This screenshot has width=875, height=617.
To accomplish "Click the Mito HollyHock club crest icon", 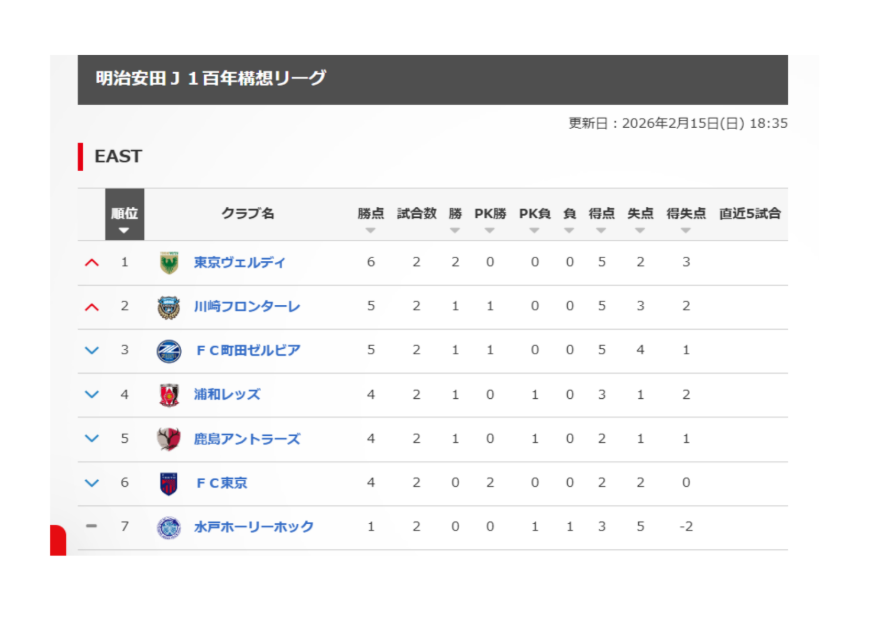I will point(169,527).
